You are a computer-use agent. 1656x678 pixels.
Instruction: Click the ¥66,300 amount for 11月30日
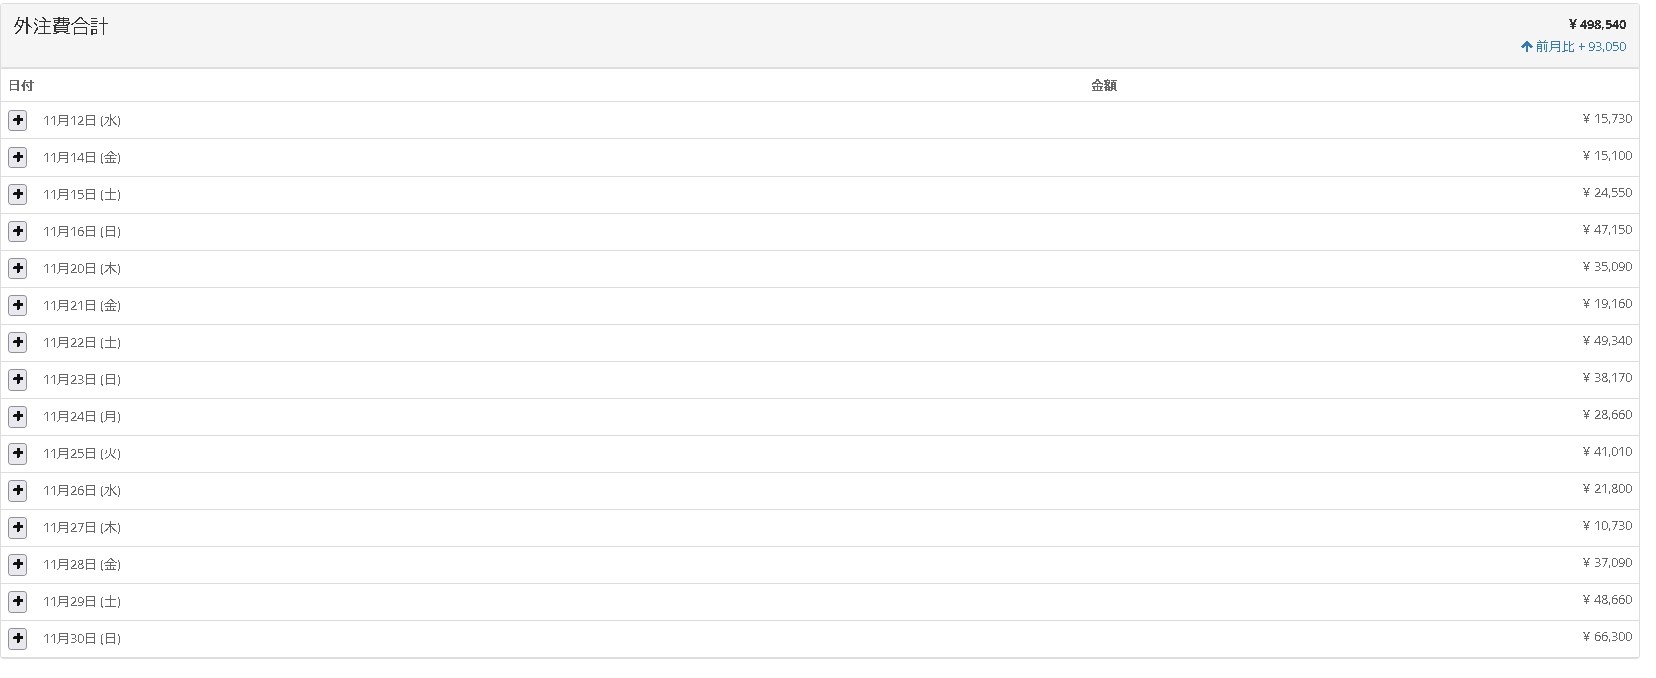pyautogui.click(x=1607, y=637)
